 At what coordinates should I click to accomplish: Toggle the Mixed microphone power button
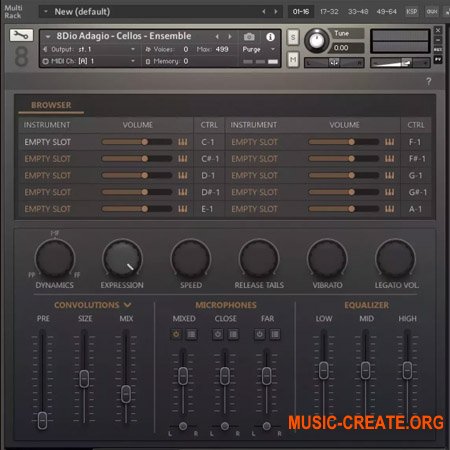click(x=176, y=334)
